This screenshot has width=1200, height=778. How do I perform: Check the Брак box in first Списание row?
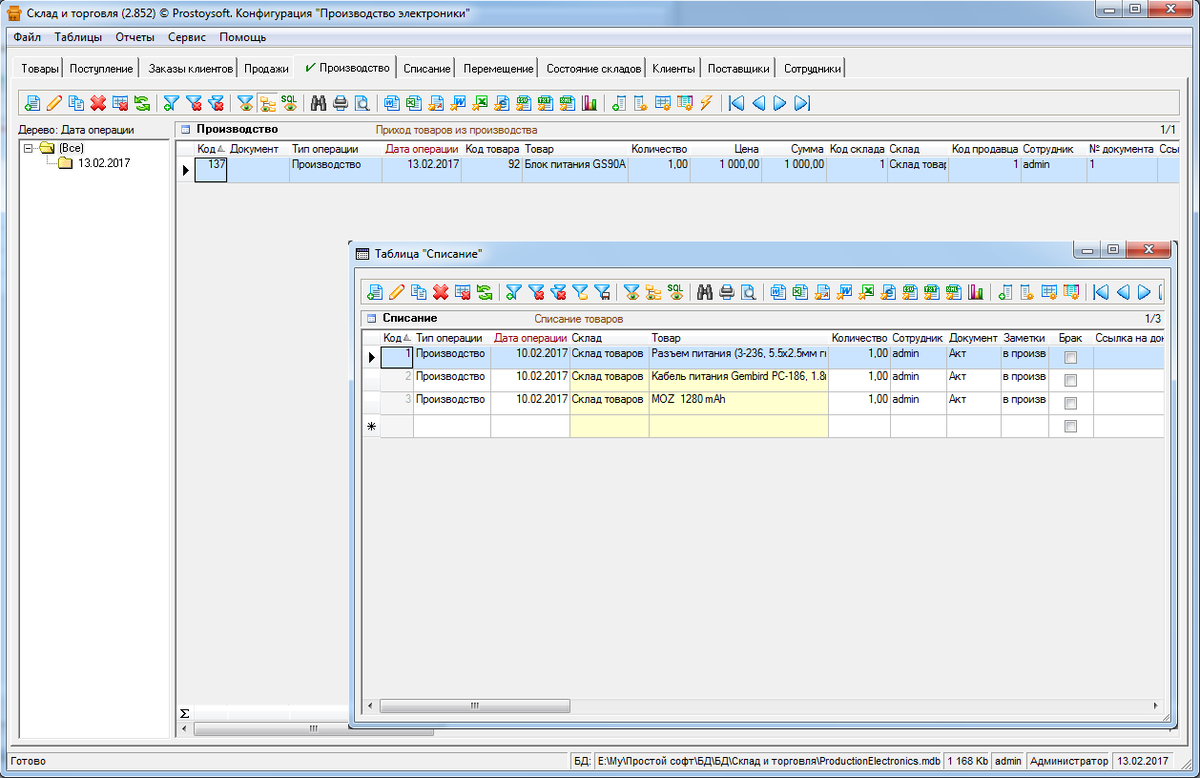(1070, 357)
